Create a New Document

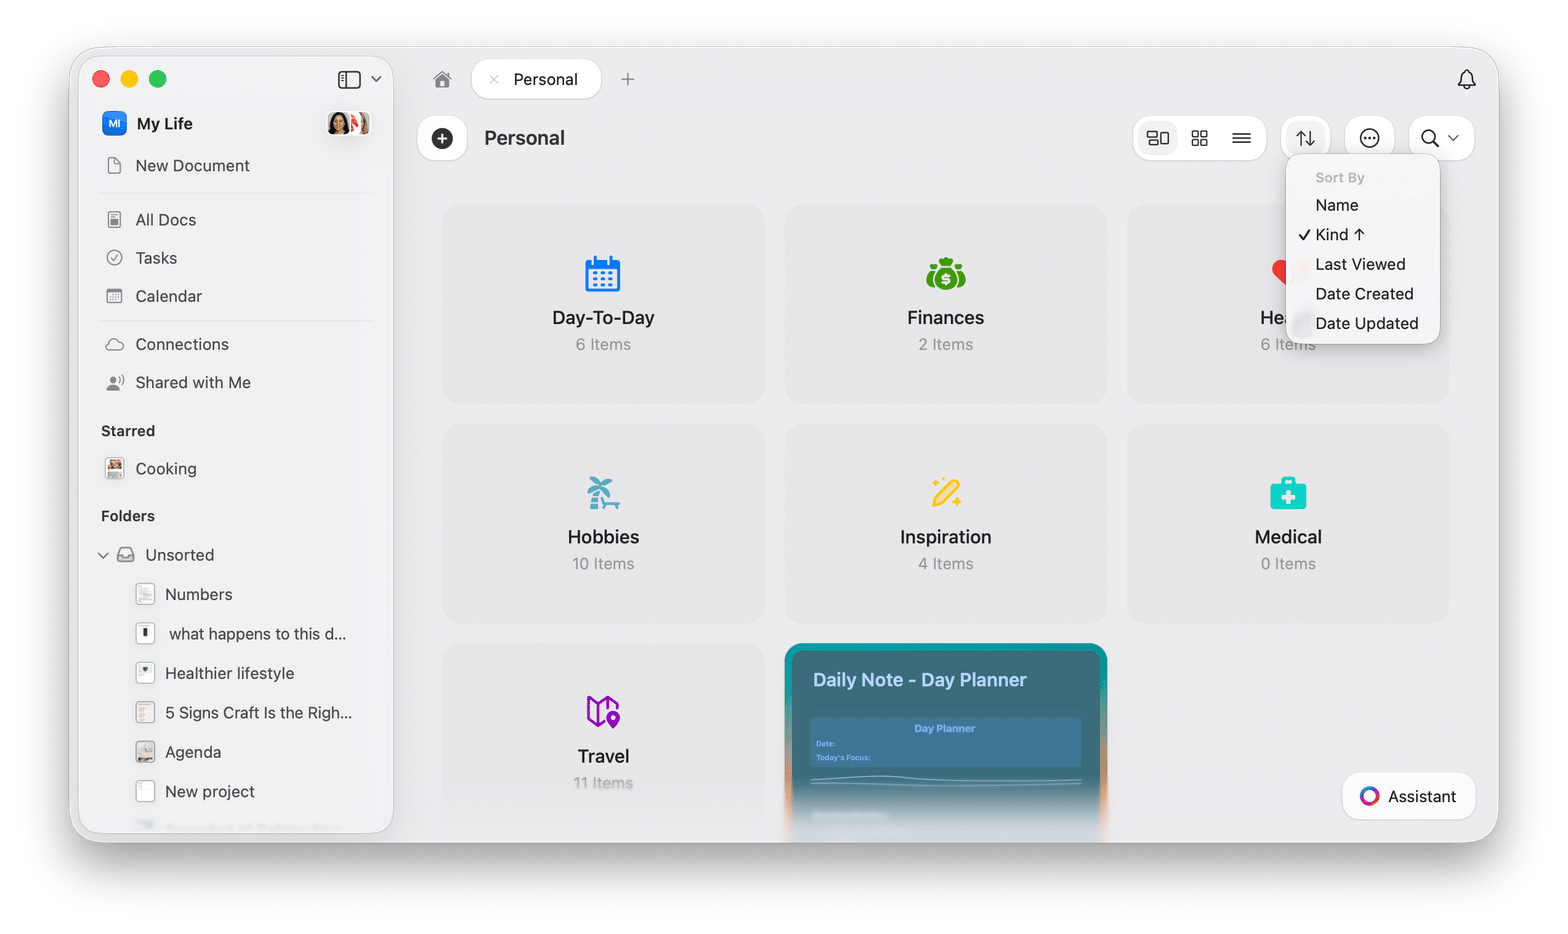192,166
